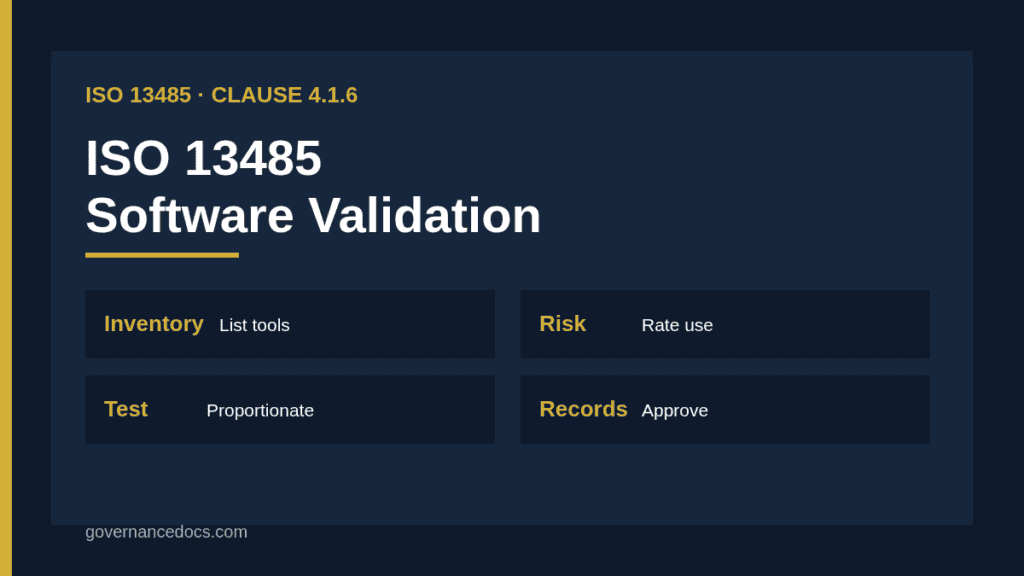Select the 'Test' card label
This screenshot has height=576, width=1024.
[126, 409]
